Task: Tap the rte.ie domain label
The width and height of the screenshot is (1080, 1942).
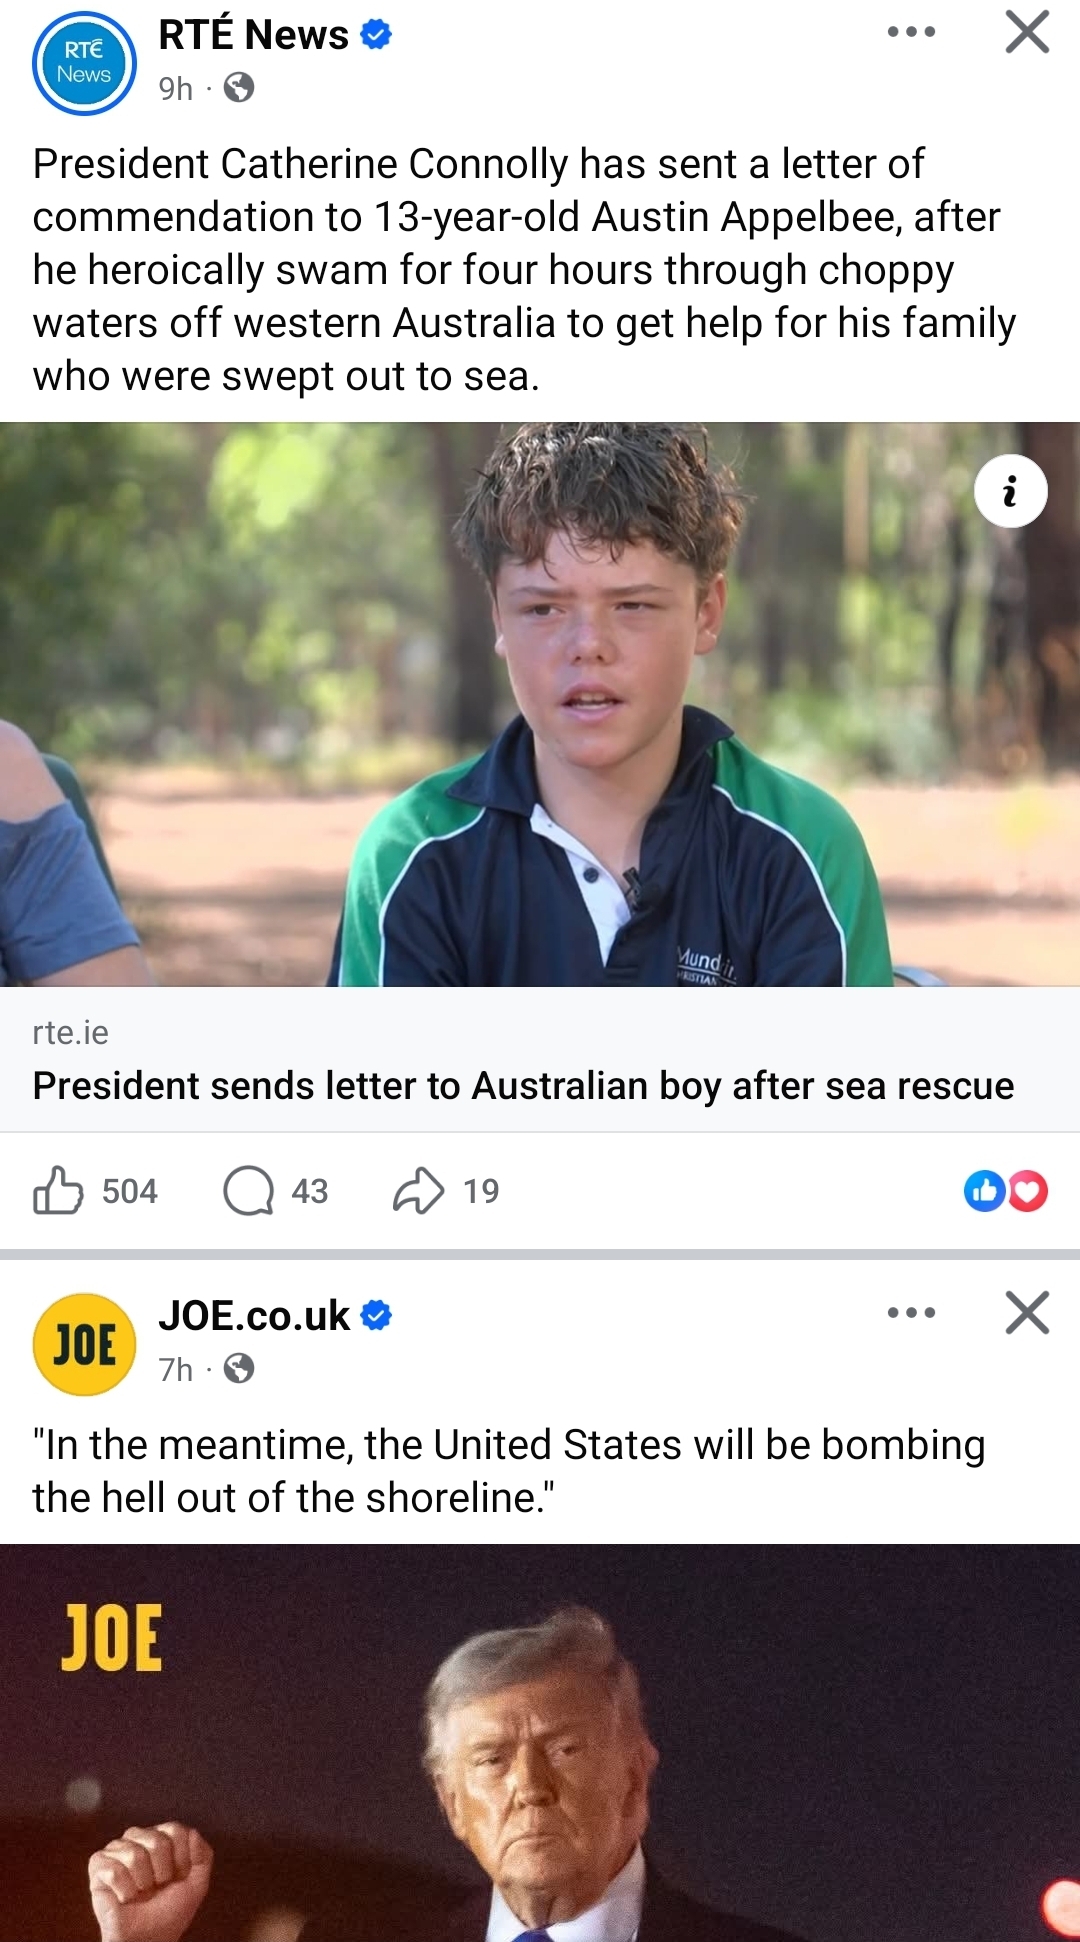Action: (70, 1032)
